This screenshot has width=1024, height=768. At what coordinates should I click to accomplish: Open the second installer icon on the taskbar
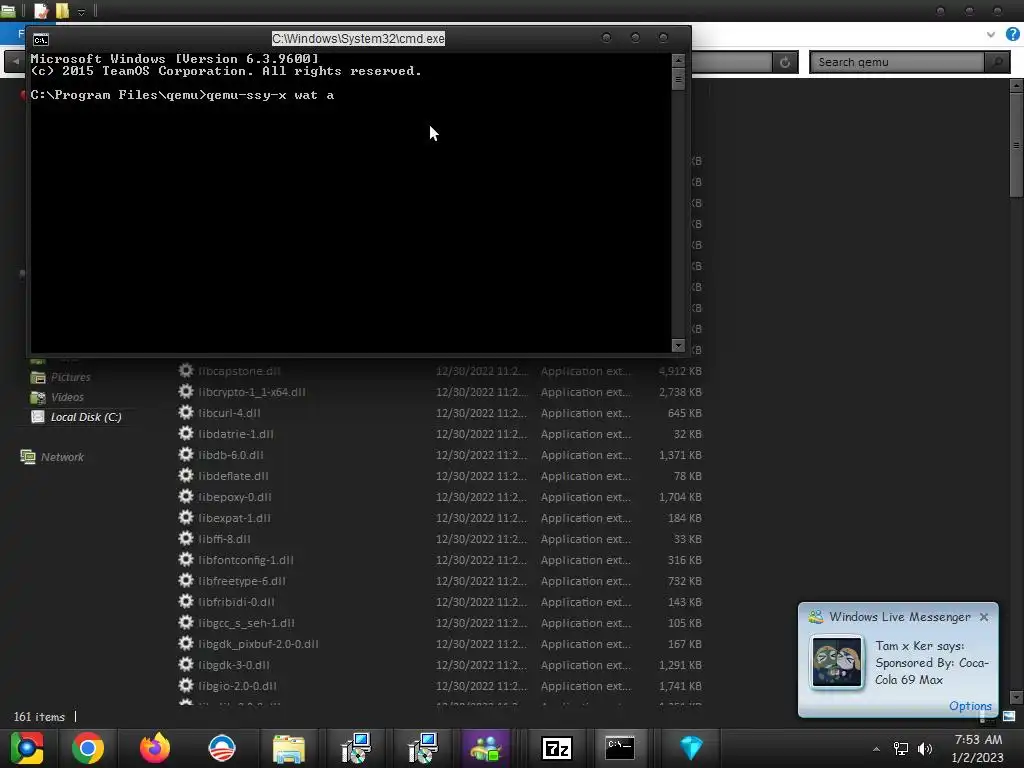[x=423, y=748]
